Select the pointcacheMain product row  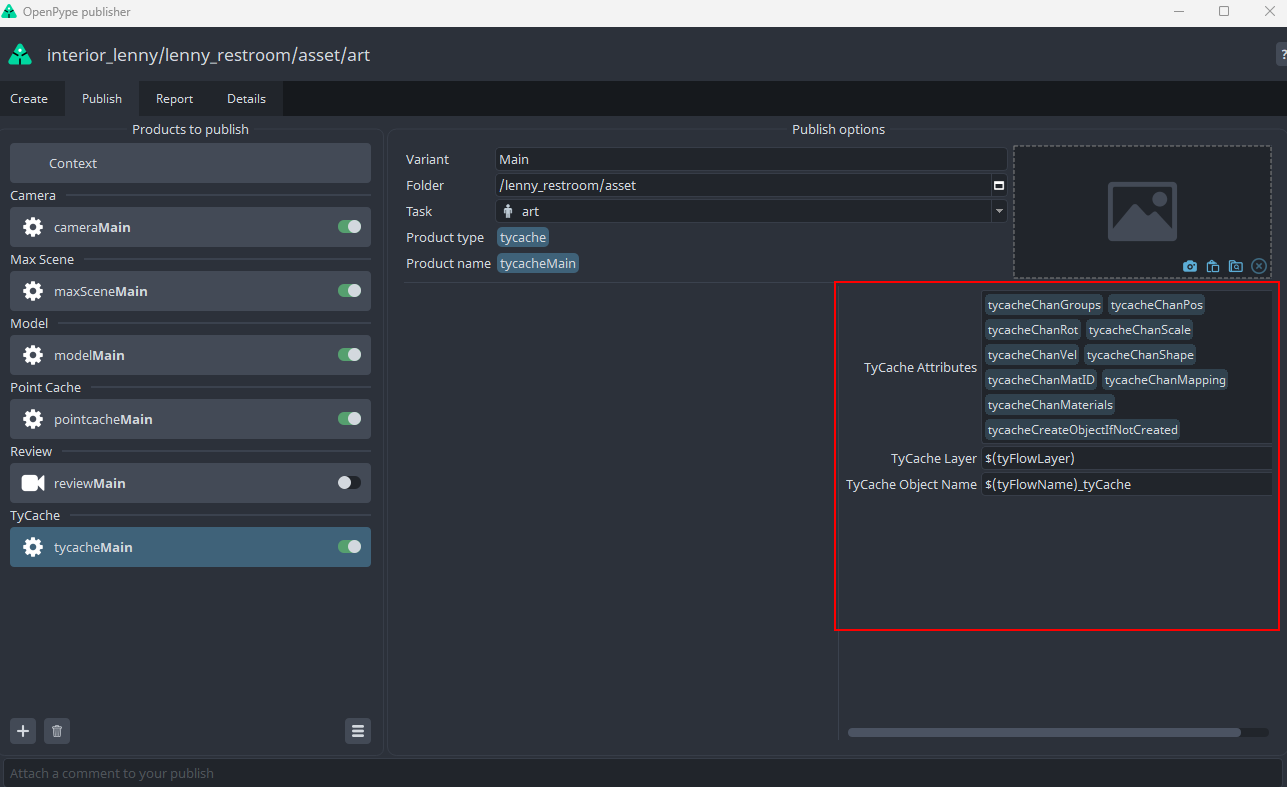190,419
